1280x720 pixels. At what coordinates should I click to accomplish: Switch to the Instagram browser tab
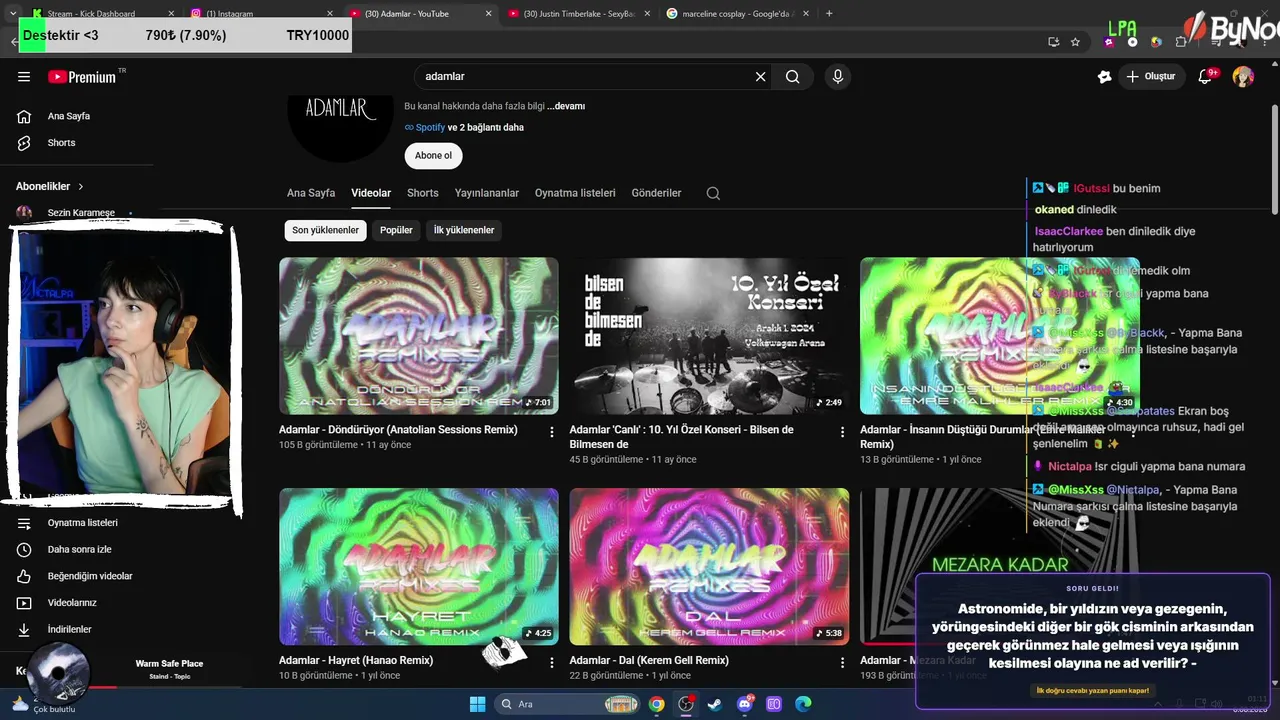pyautogui.click(x=260, y=13)
